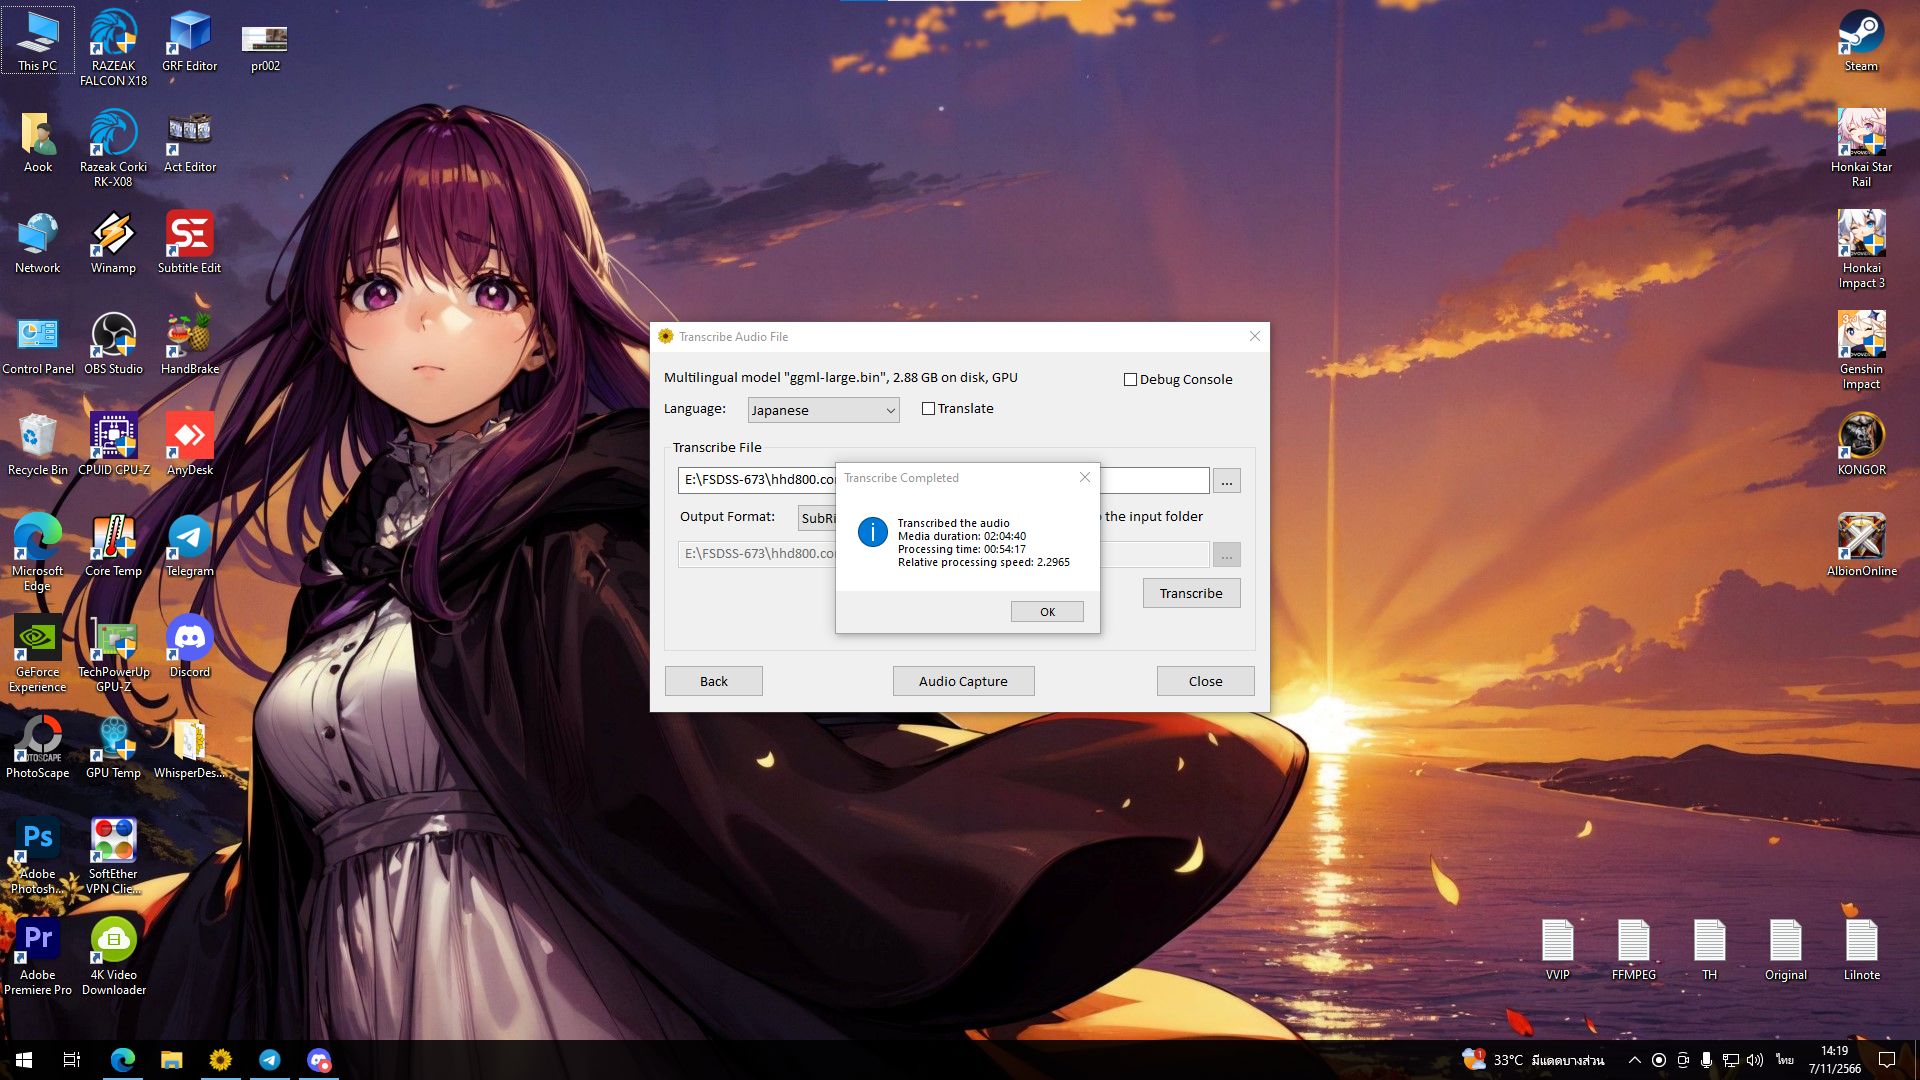Select the Act Editor icon
The height and width of the screenshot is (1080, 1920).
coord(189,142)
